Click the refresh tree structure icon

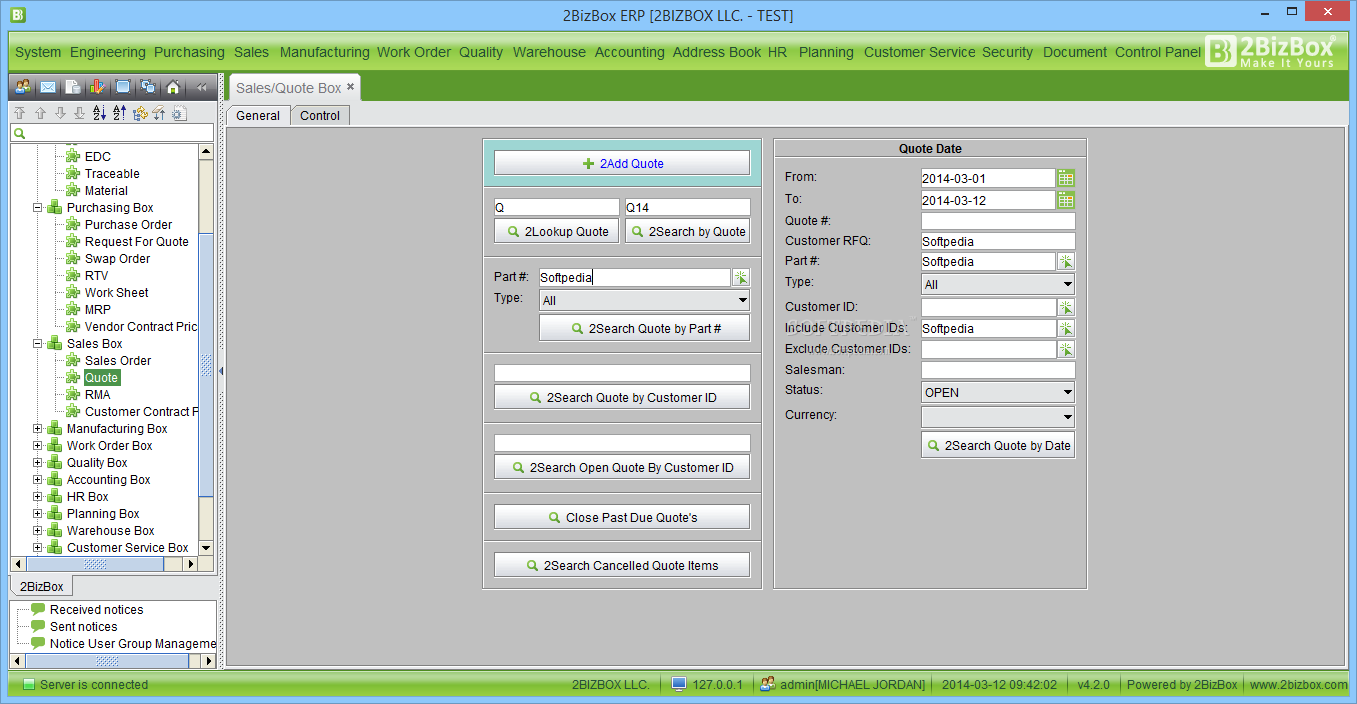click(139, 113)
